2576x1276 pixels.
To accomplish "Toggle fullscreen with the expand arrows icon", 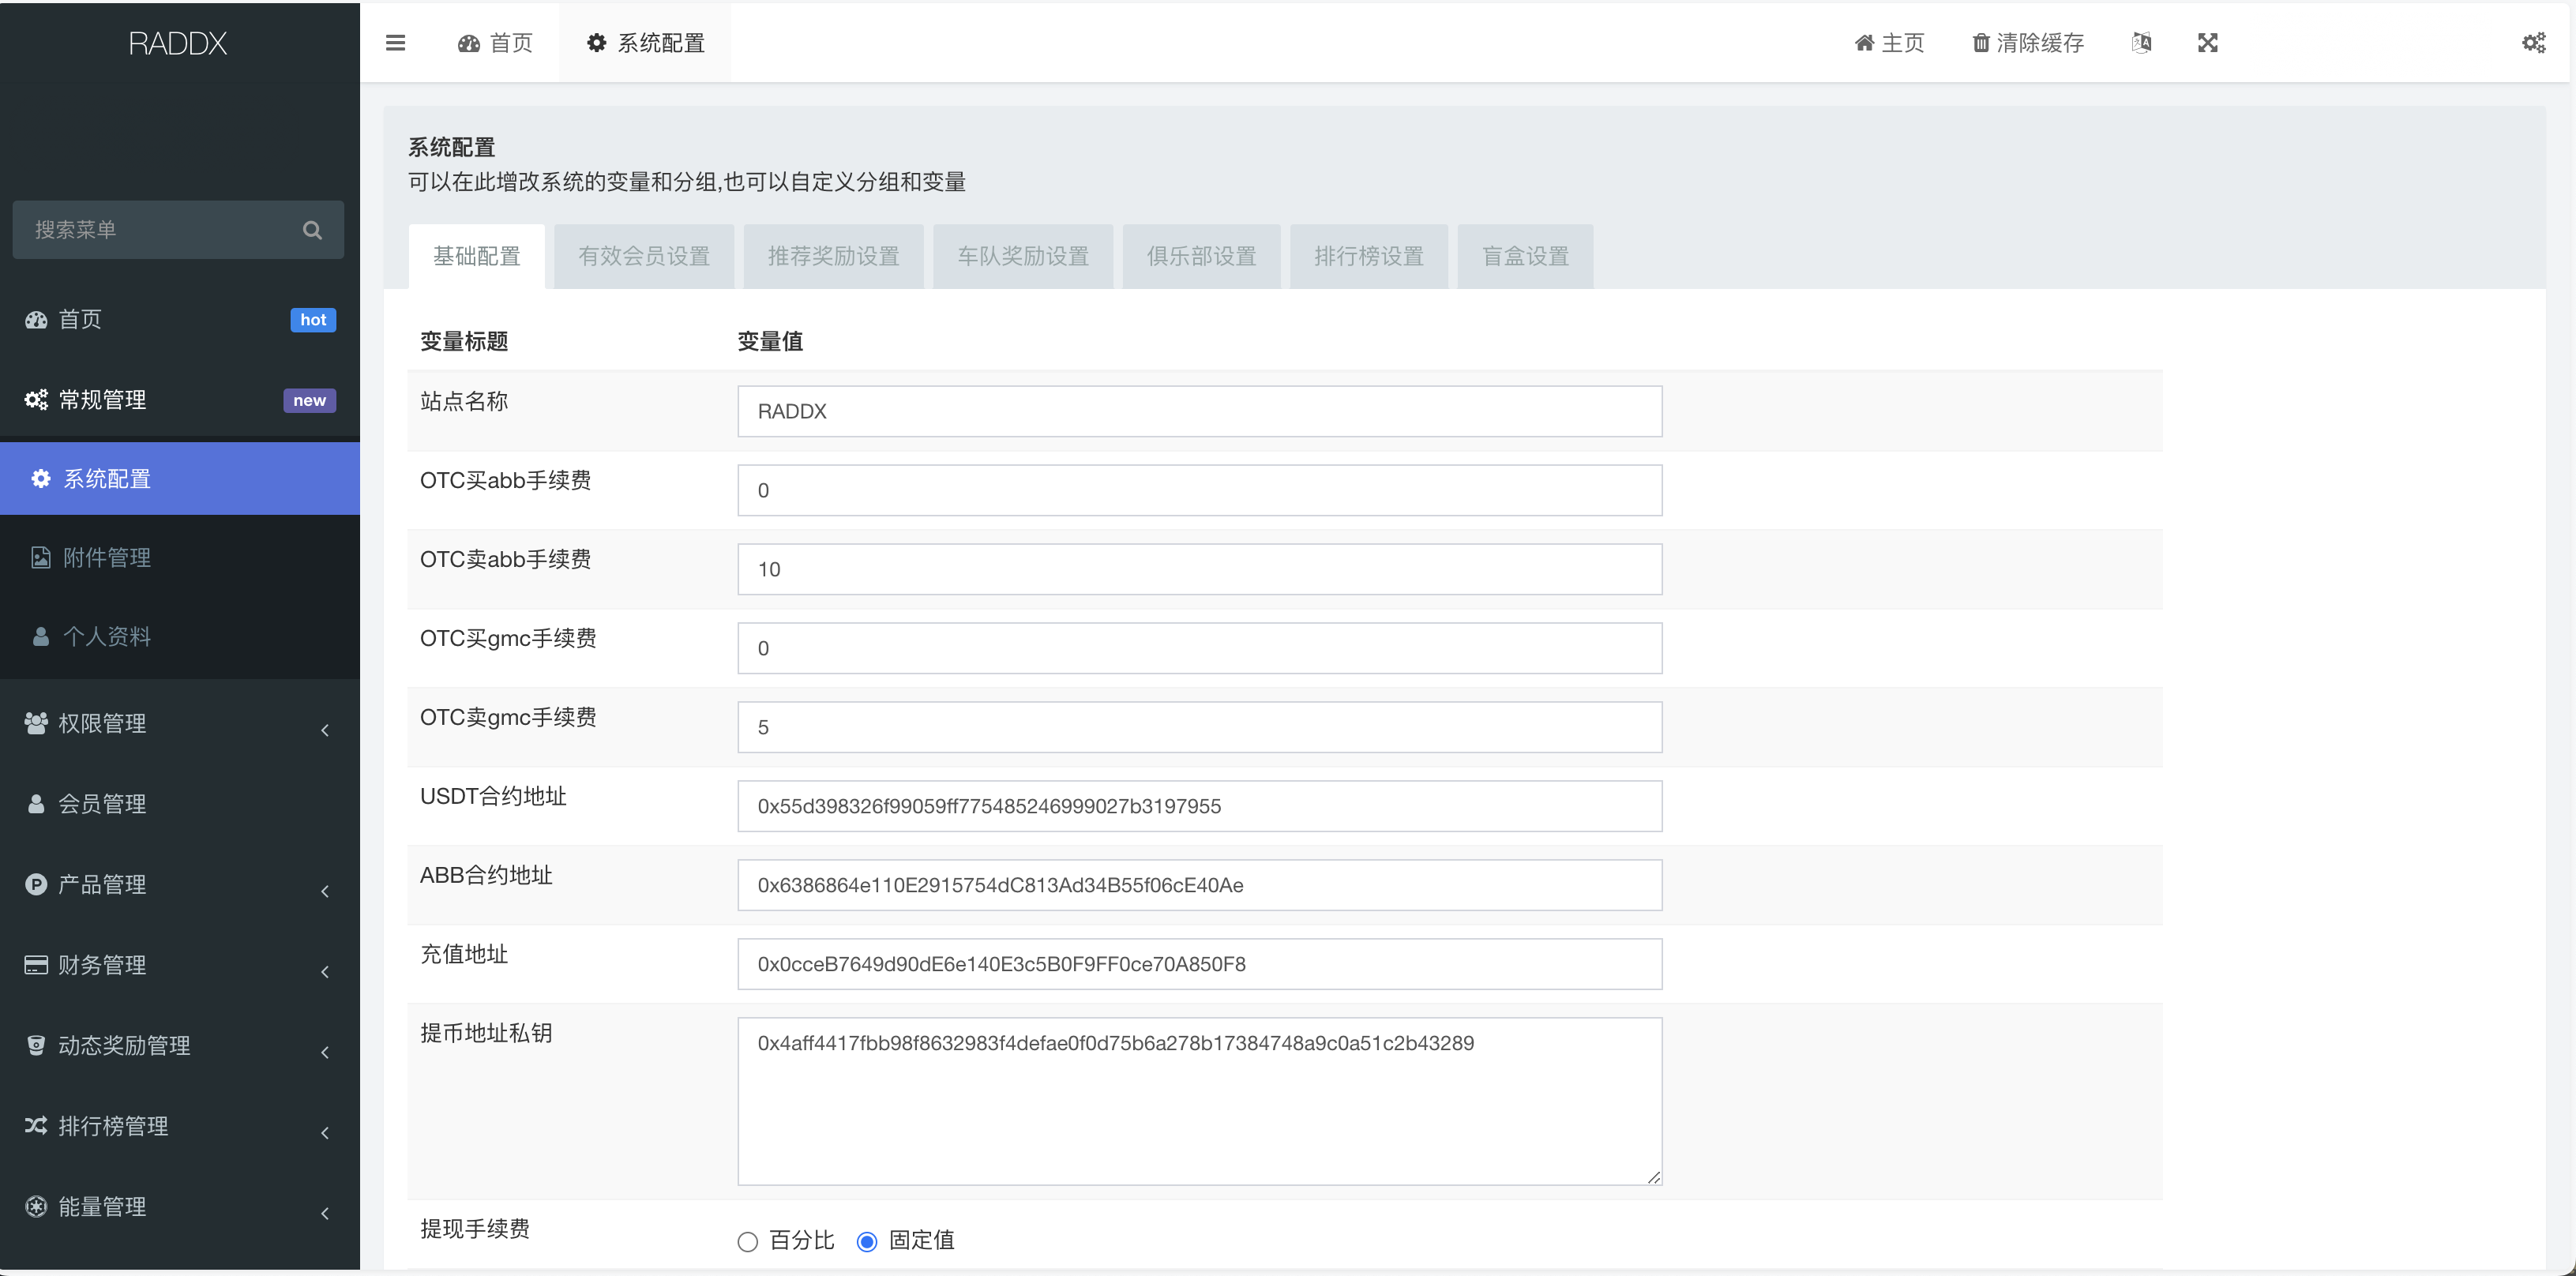I will [x=2208, y=43].
